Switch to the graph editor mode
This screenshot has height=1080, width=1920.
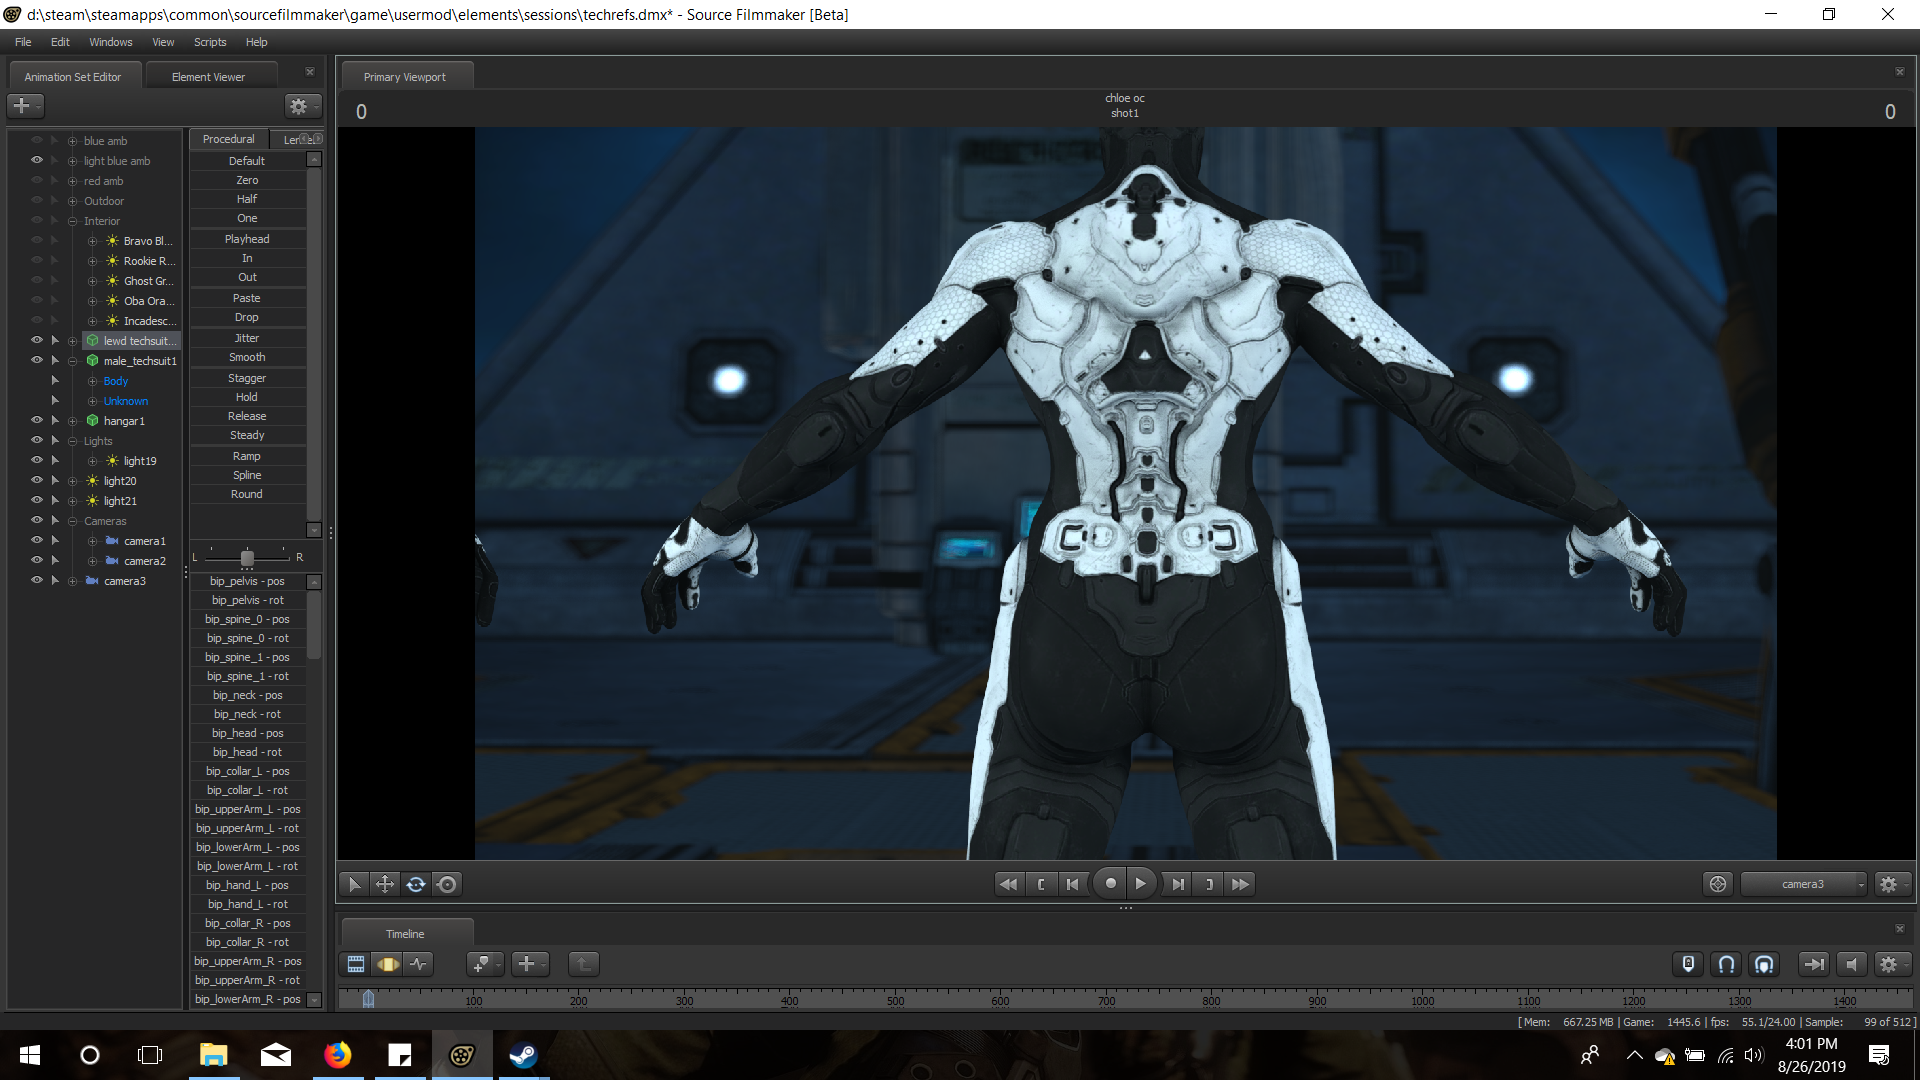419,964
